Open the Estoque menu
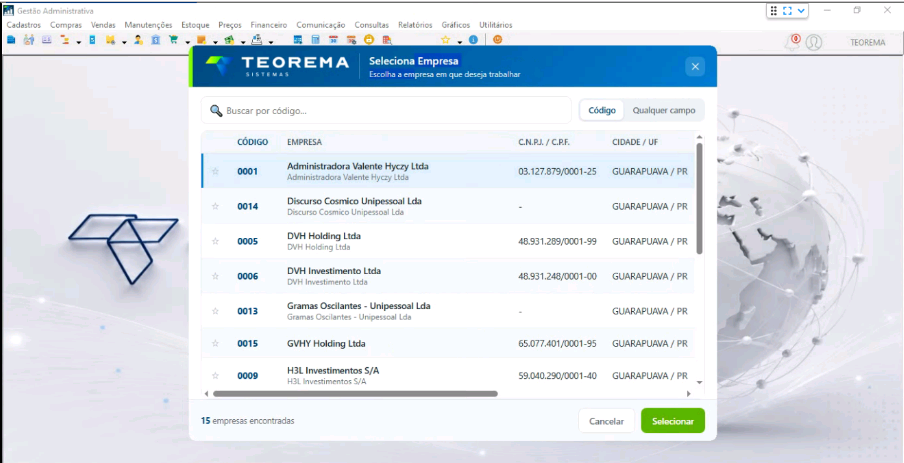The width and height of the screenshot is (904, 463). [195, 25]
